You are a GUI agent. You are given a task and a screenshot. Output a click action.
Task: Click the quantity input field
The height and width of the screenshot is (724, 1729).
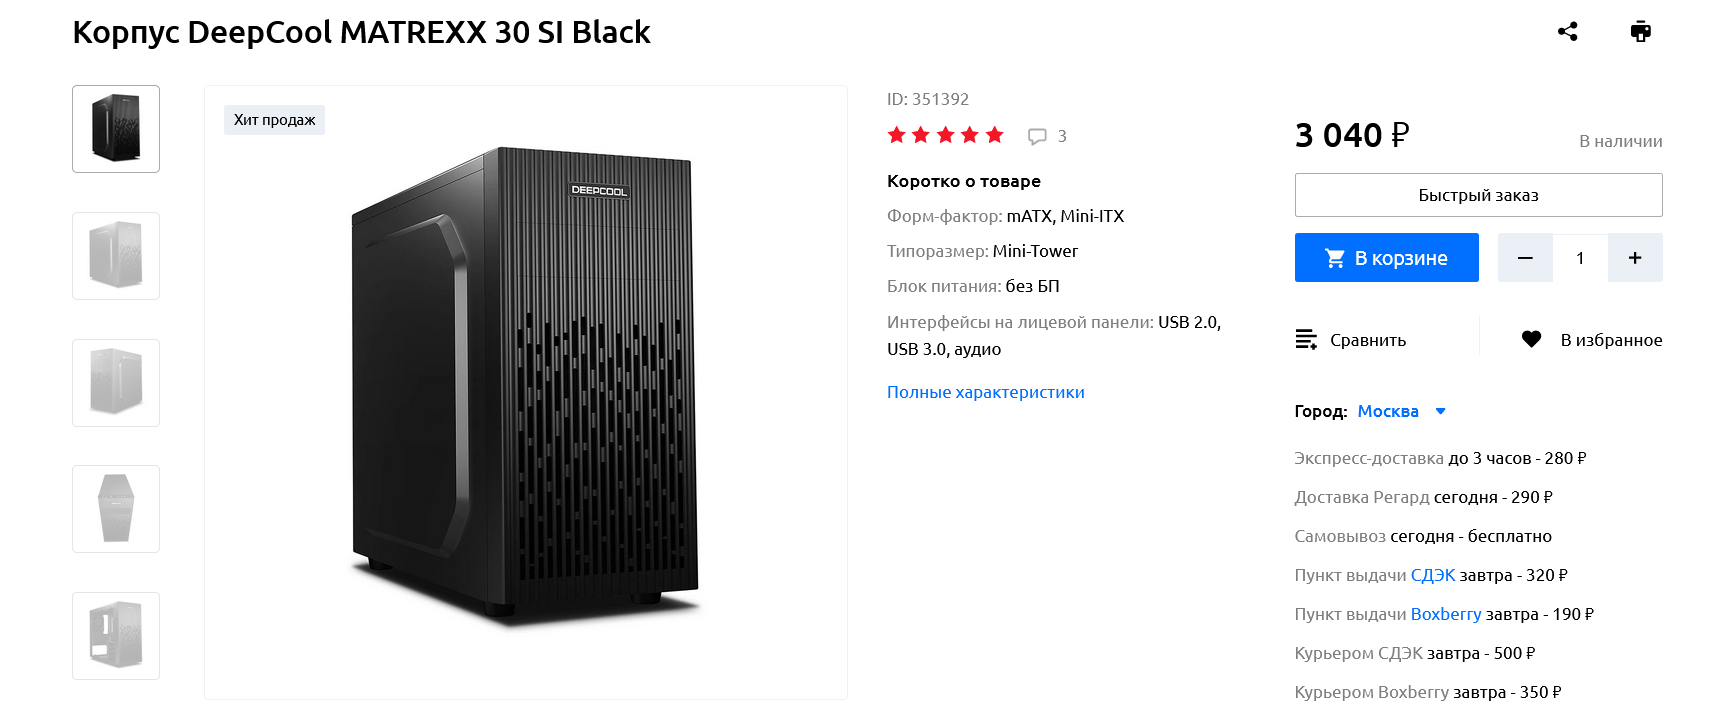point(1580,258)
